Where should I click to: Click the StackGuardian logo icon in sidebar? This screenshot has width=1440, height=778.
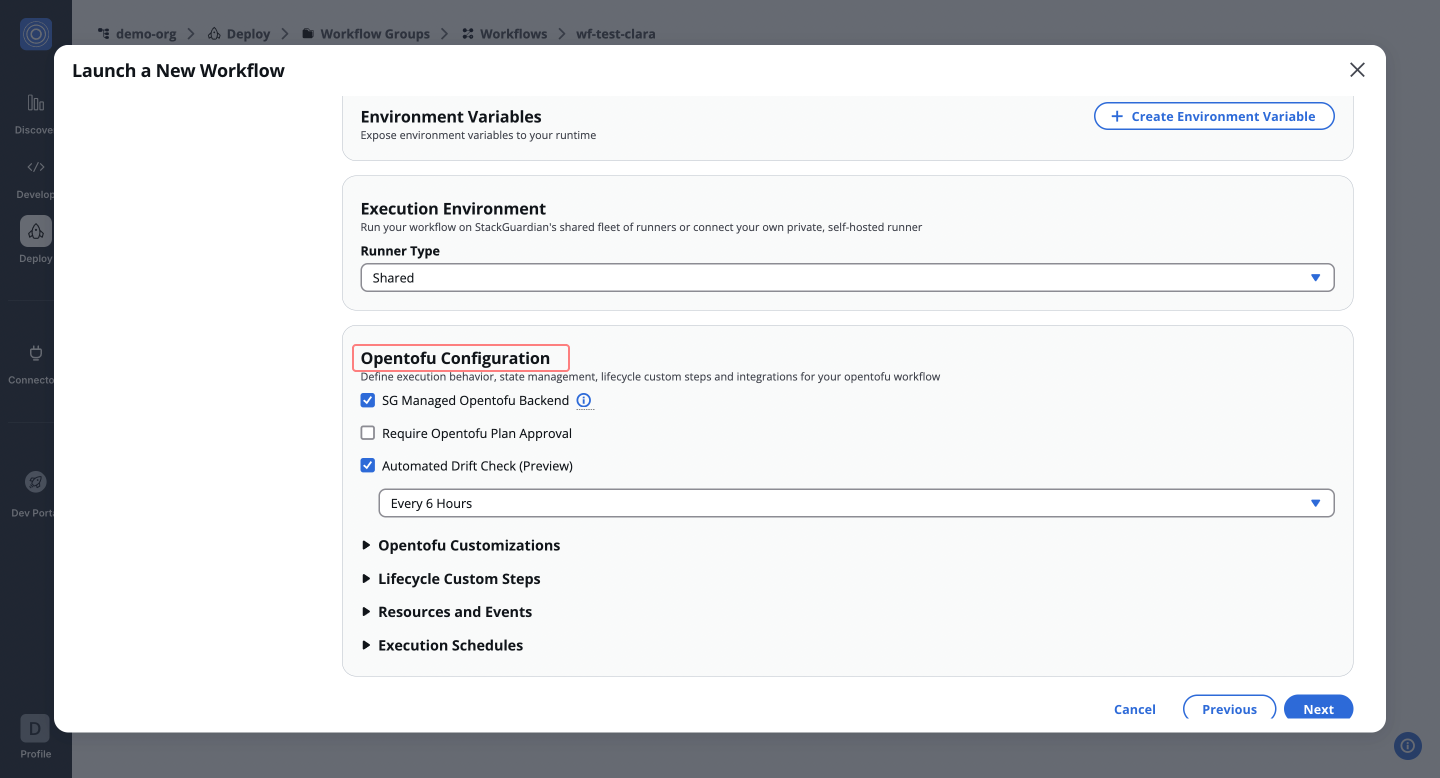(36, 34)
